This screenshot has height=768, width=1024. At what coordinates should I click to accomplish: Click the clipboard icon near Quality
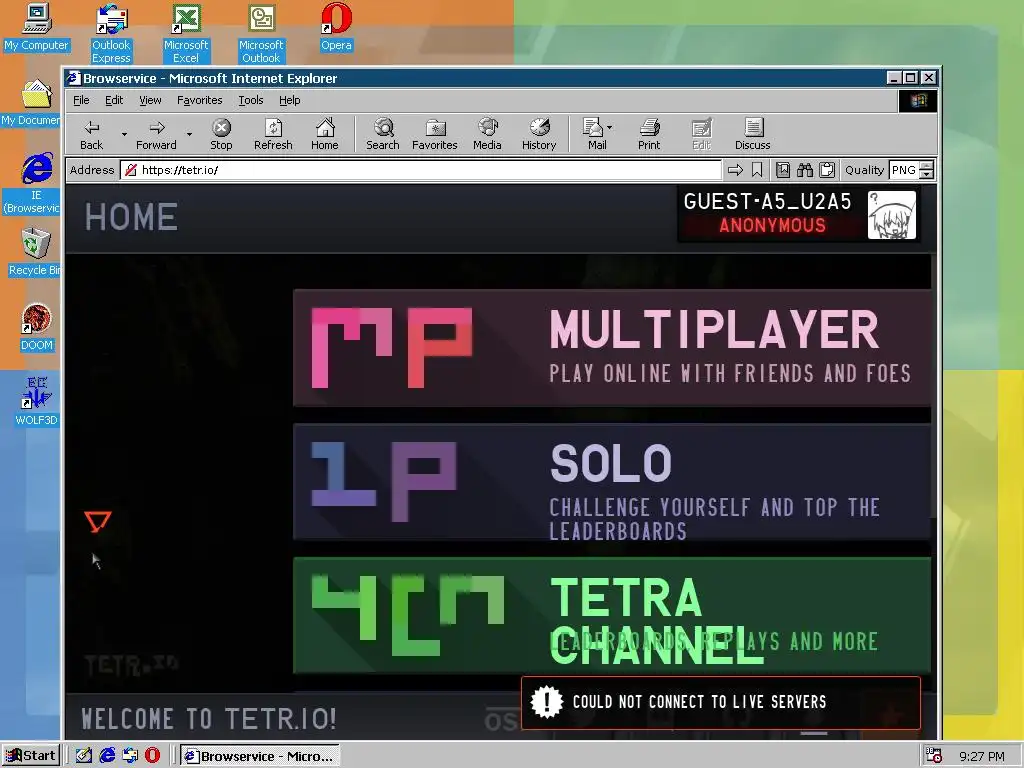pyautogui.click(x=827, y=170)
